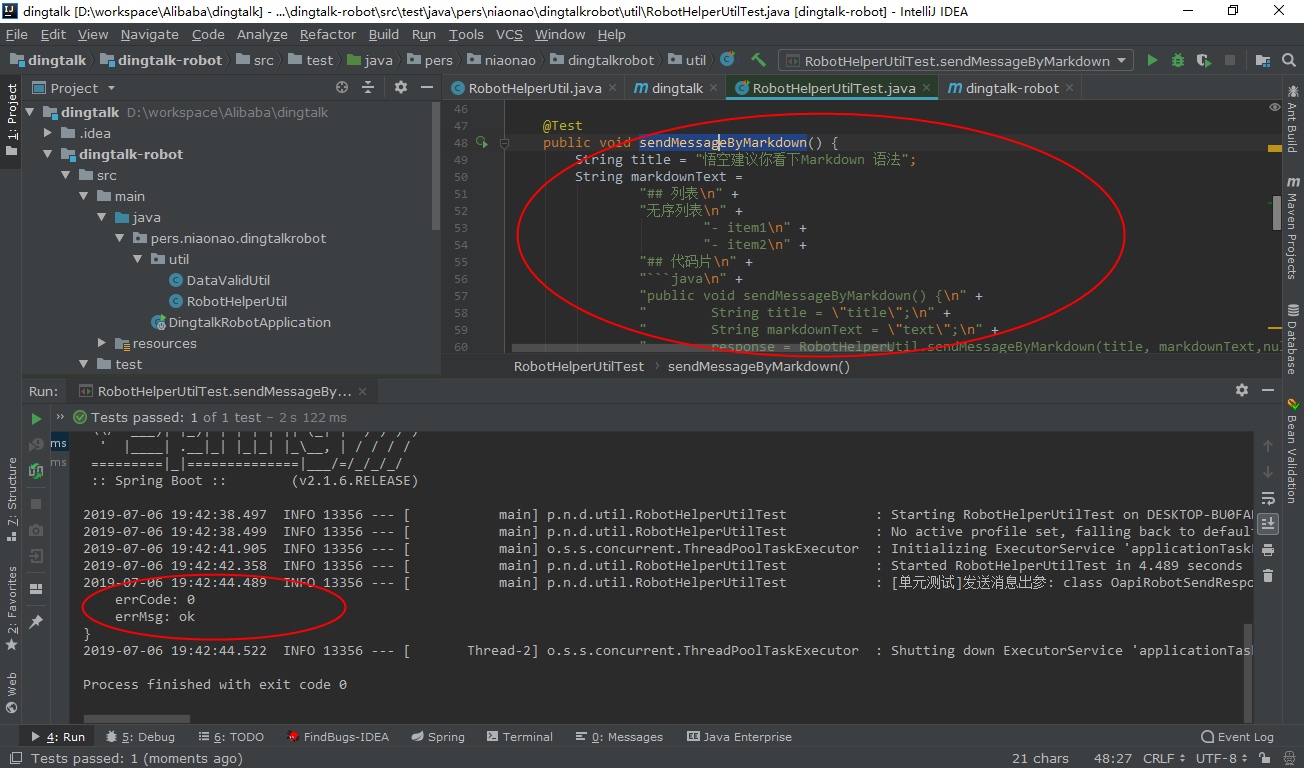Clear all console output trash icon

(1268, 575)
